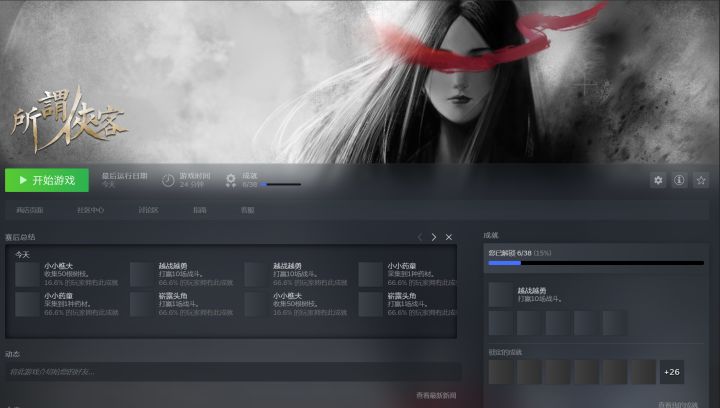The width and height of the screenshot is (720, 408).
Task: Open the 社区中心 community hub tab
Action: click(90, 210)
